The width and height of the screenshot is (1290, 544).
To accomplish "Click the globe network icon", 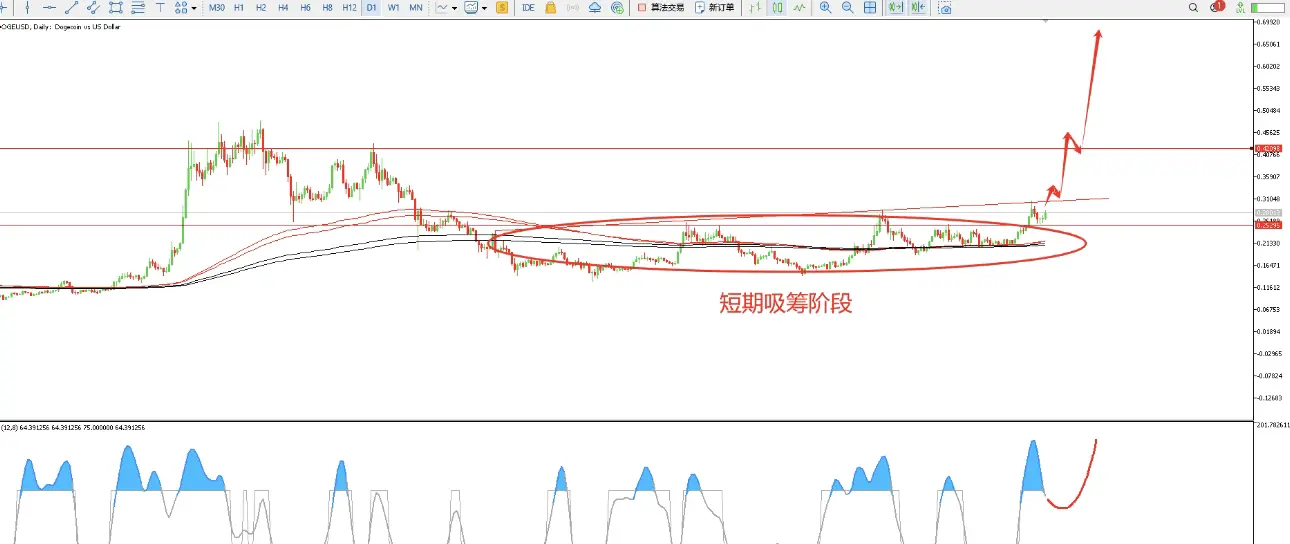I will tap(618, 8).
